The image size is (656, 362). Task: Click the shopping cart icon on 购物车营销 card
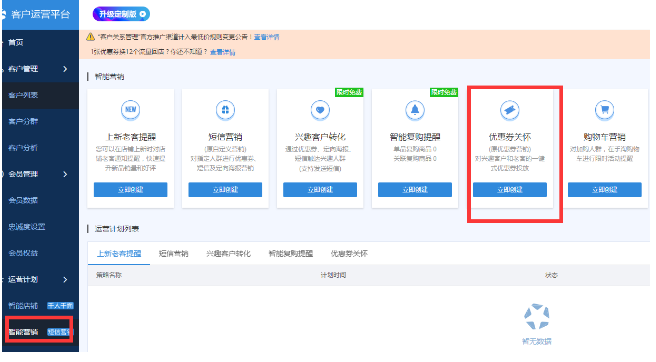[x=605, y=110]
